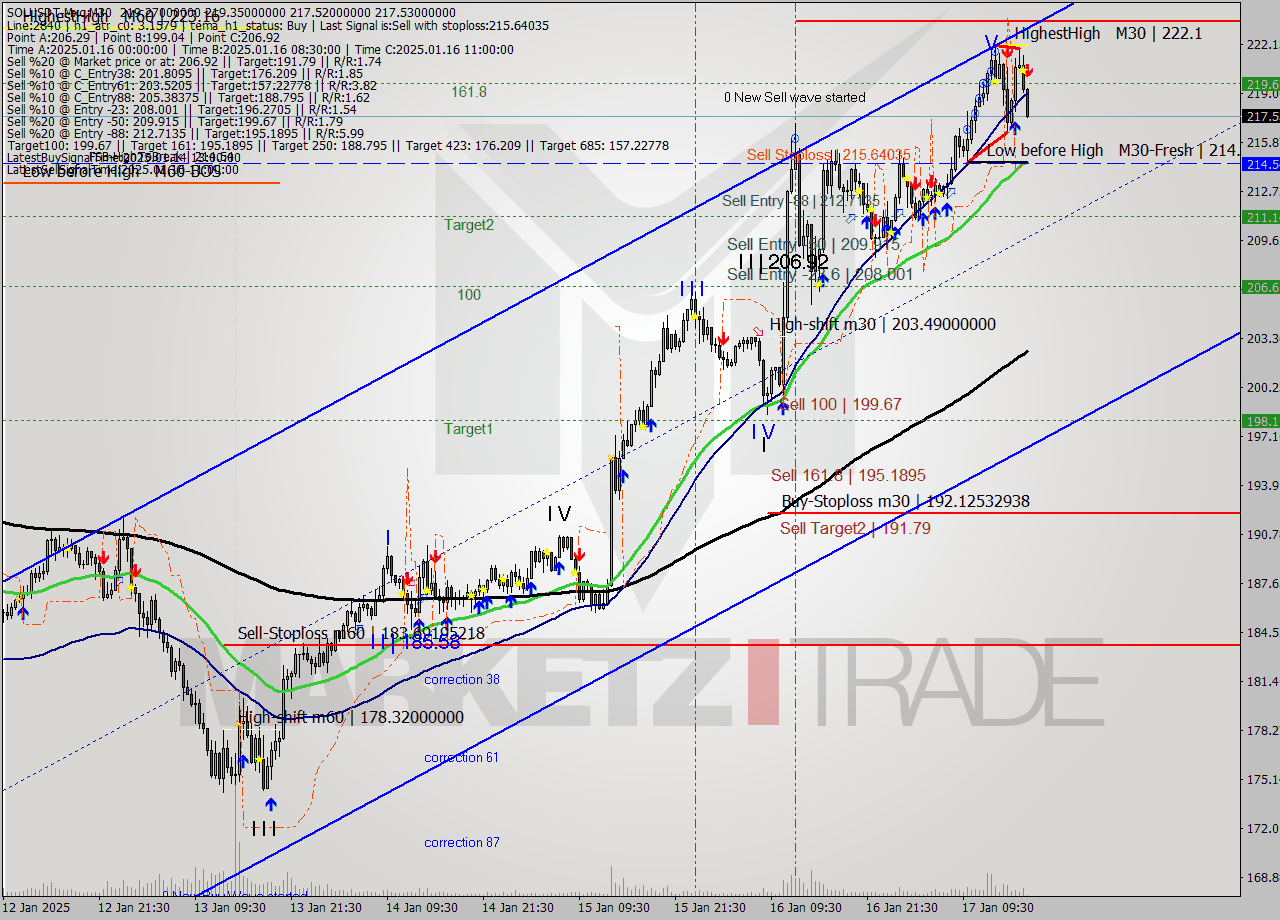Screen dimensions: 1280x920
Task: Click the 'I I I' wave label at the chart low
Action: (264, 828)
